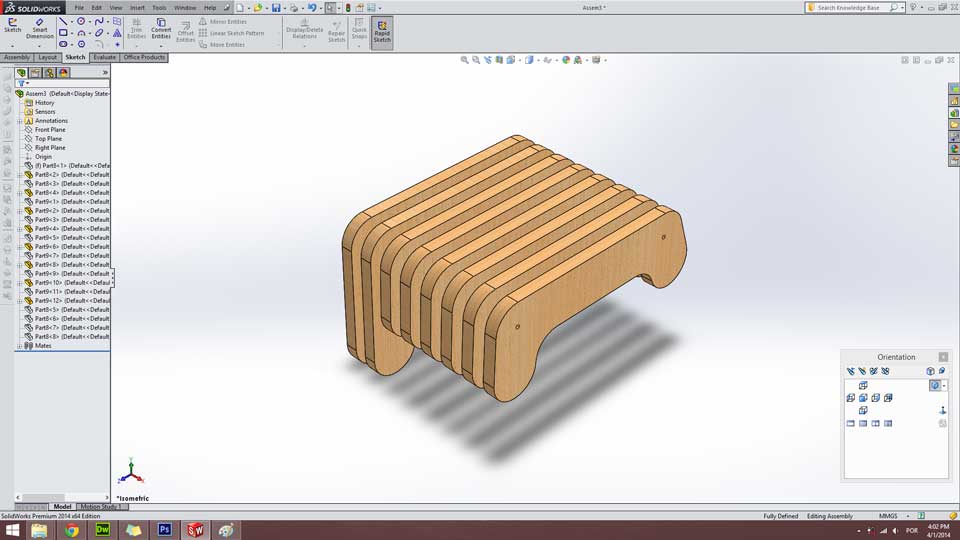The width and height of the screenshot is (960, 540).
Task: Click the Trim Entities tool
Action: (136, 28)
